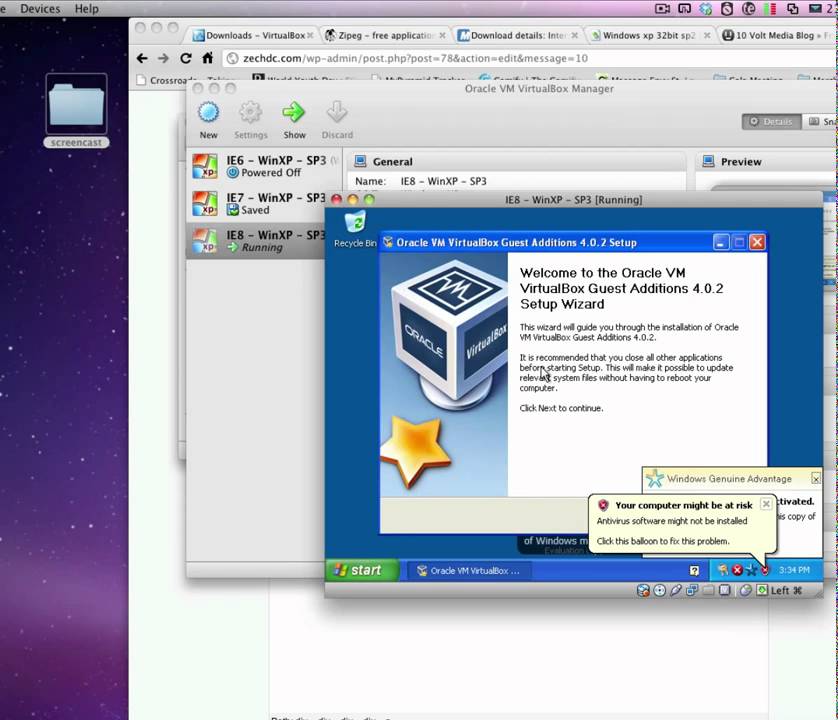Click the Details button in VirtualBox Manager

[771, 122]
